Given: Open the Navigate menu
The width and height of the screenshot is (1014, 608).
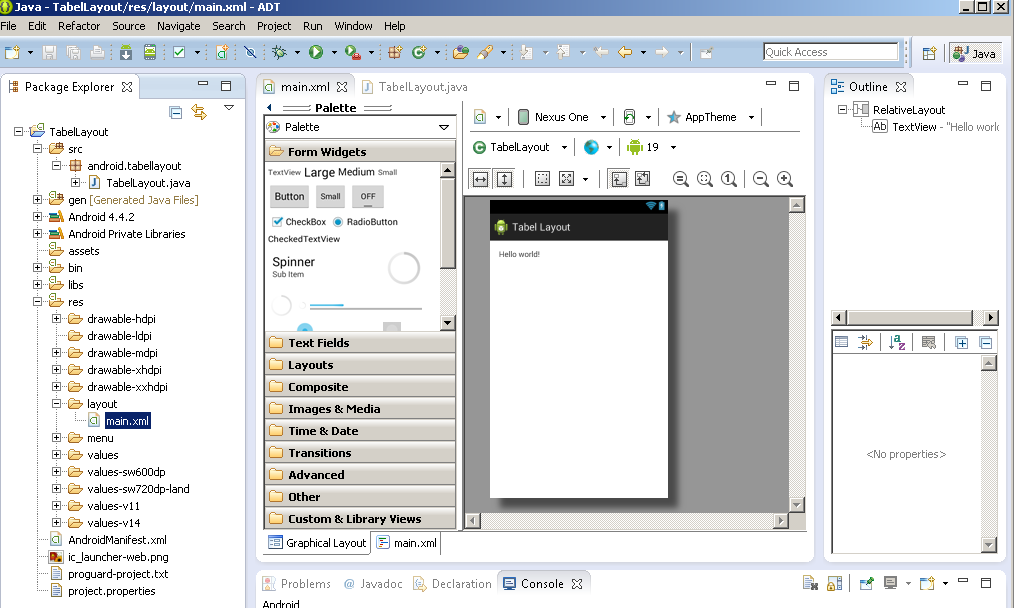Looking at the screenshot, I should (178, 26).
